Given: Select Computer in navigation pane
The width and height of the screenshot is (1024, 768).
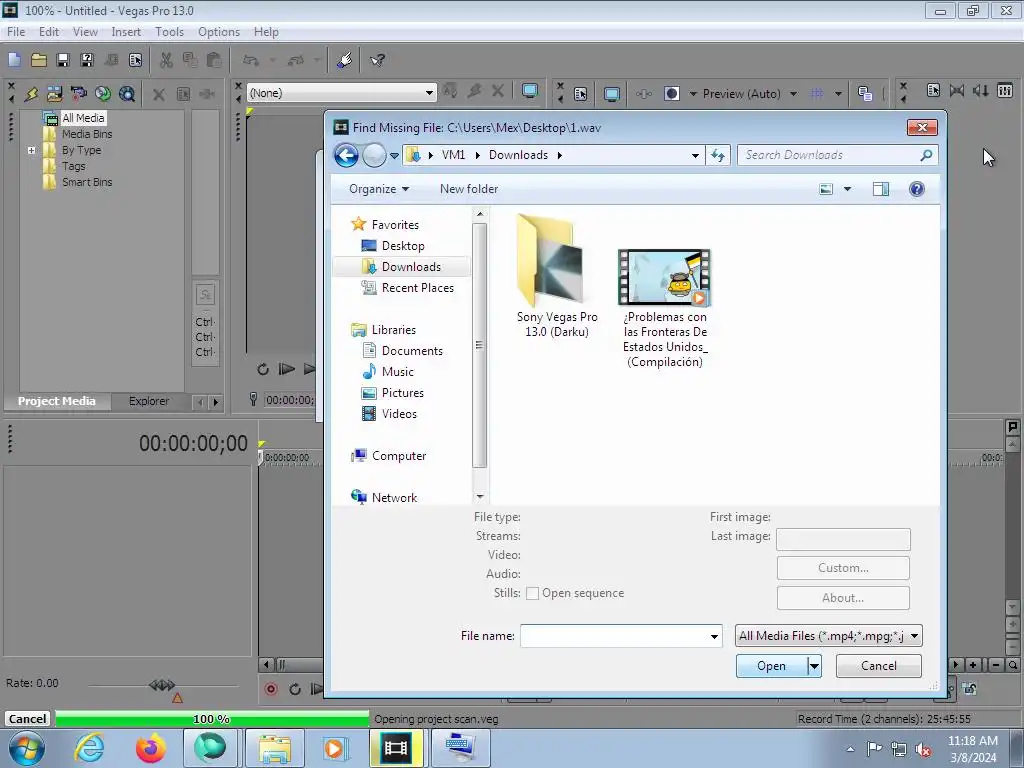Looking at the screenshot, I should [x=399, y=456].
